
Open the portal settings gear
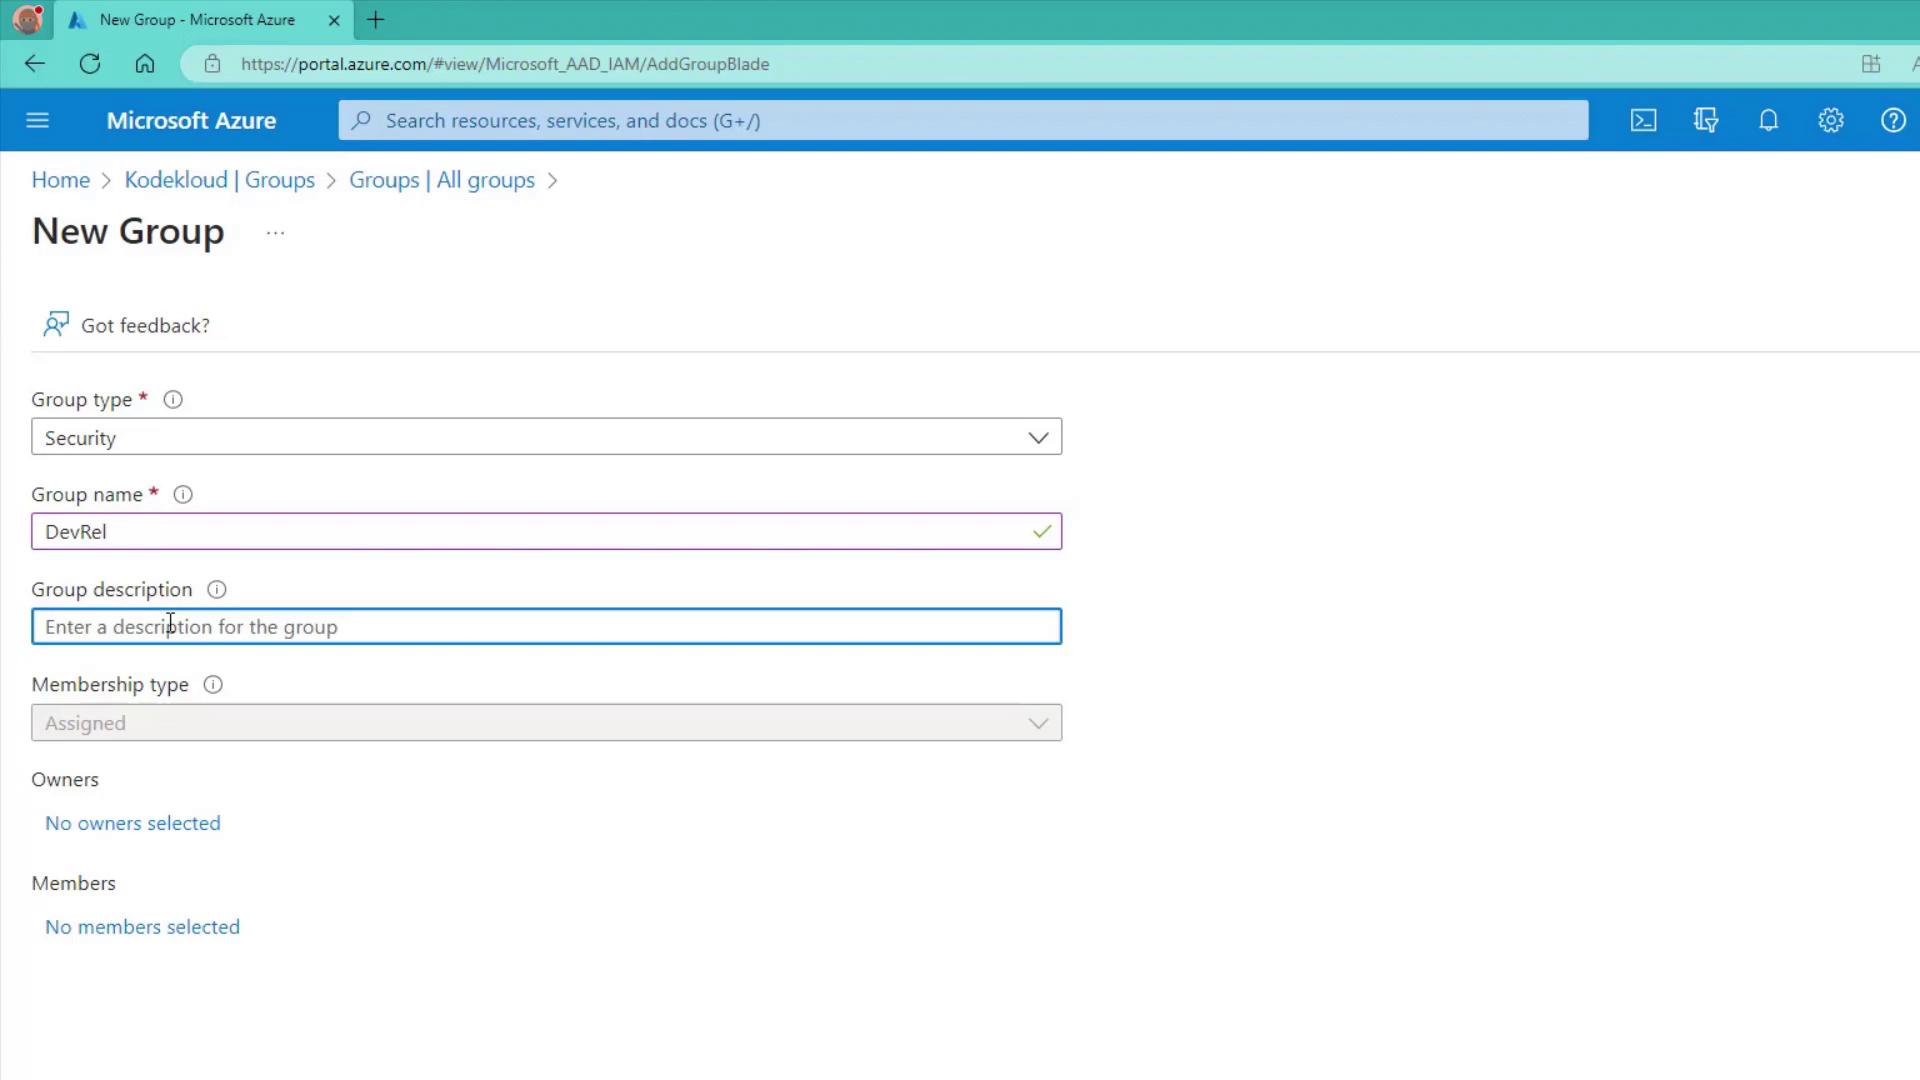(x=1830, y=120)
